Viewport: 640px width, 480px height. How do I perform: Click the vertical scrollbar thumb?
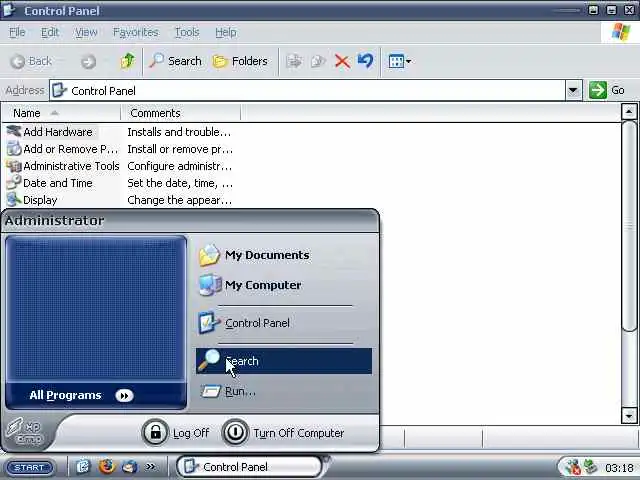click(629, 227)
